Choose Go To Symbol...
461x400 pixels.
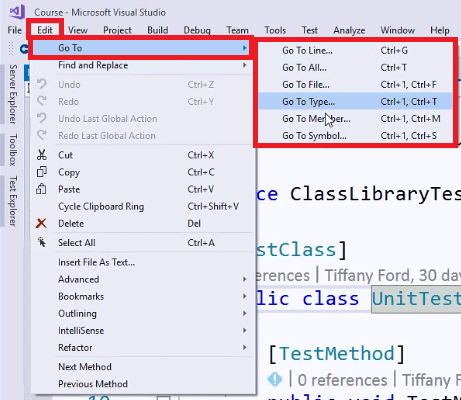pyautogui.click(x=355, y=135)
